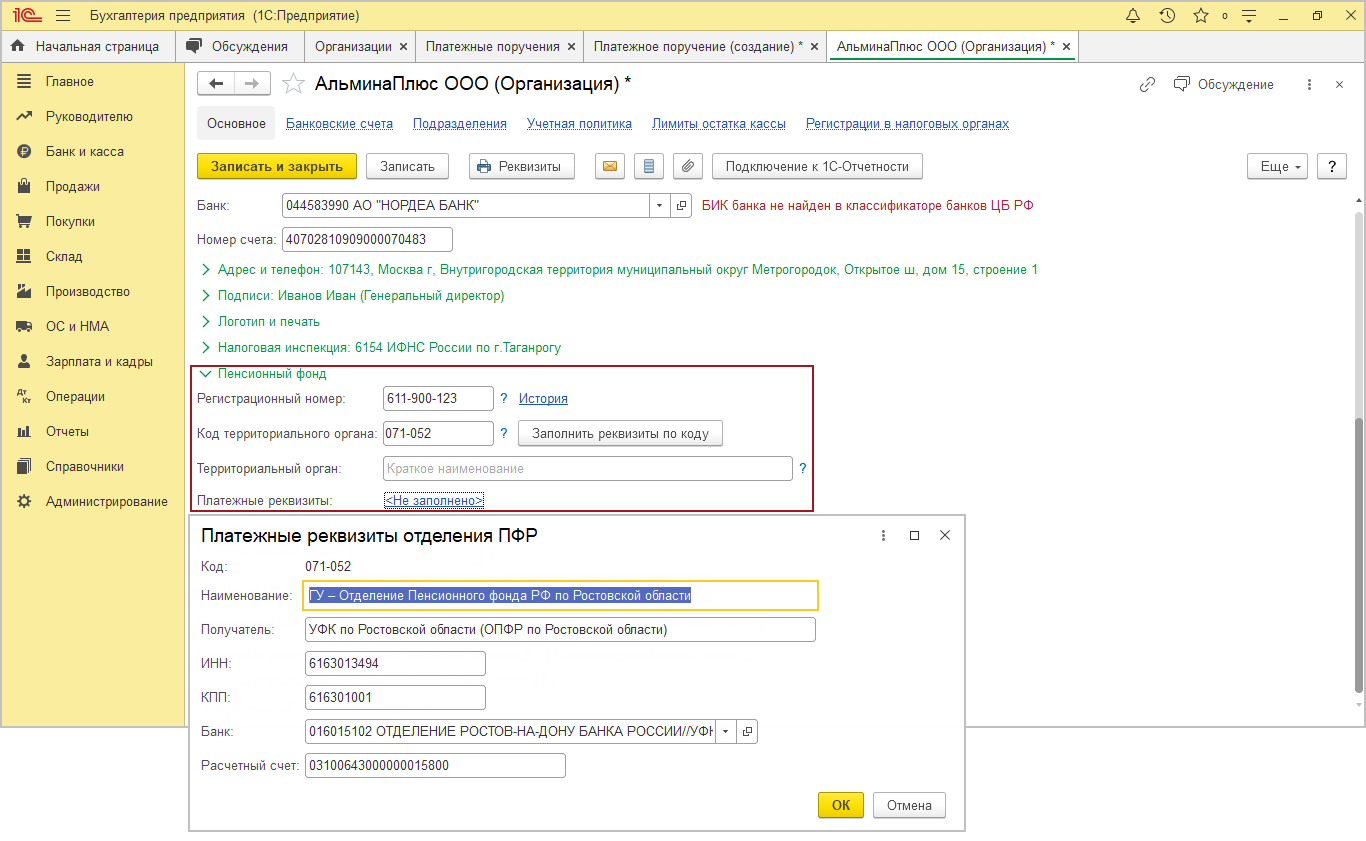Click the document list icon button
This screenshot has height=841, width=1366.
point(649,167)
